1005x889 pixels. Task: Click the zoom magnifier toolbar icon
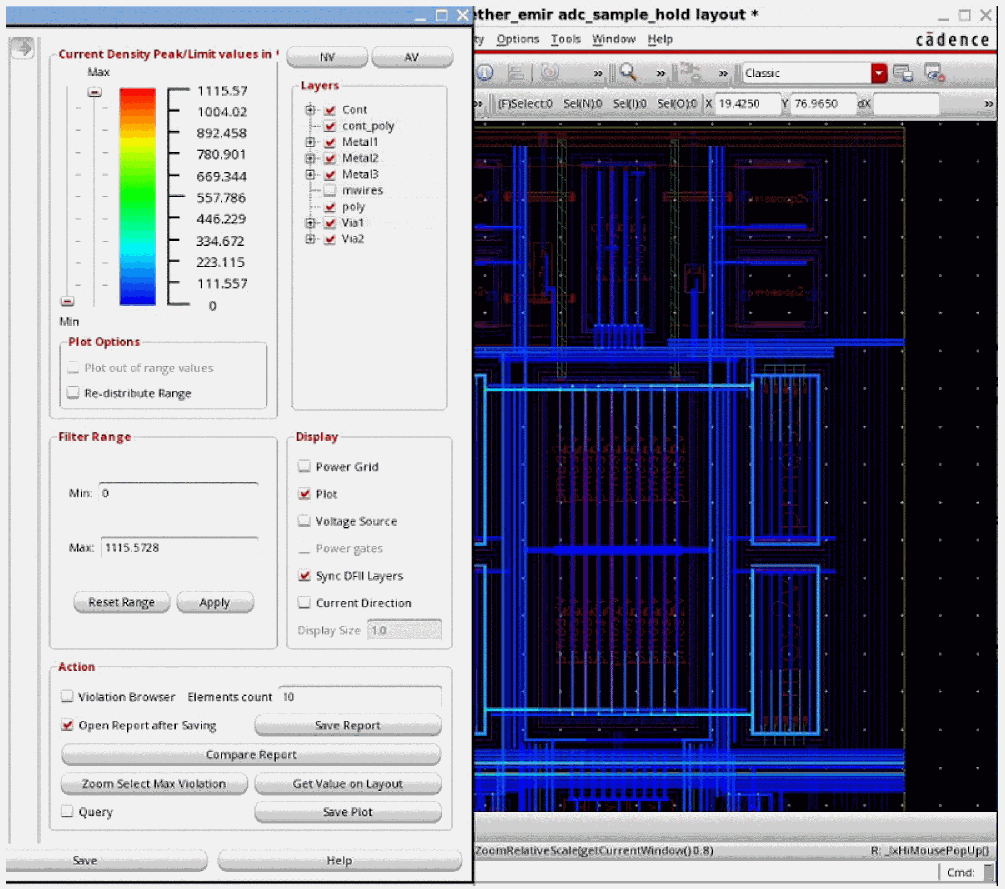click(x=628, y=73)
